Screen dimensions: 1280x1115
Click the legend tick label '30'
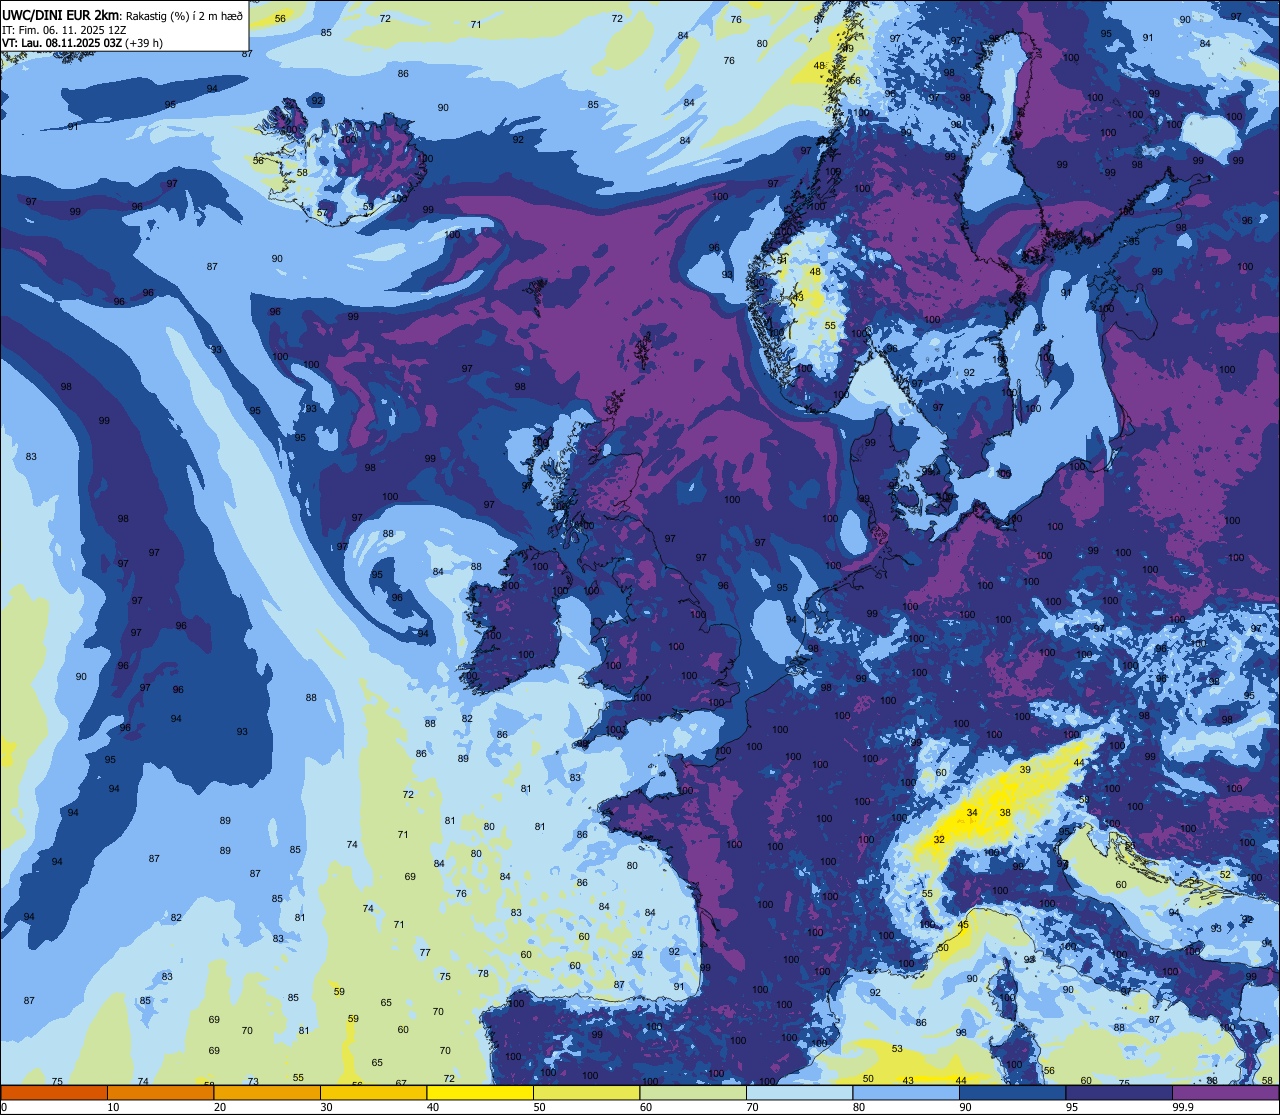tap(326, 1107)
